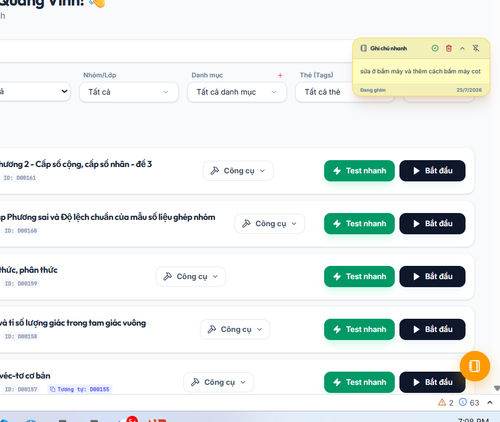Click the title 'véc-tơ cơ bản'
Viewport: 500px width, 422px height.
click(x=25, y=376)
